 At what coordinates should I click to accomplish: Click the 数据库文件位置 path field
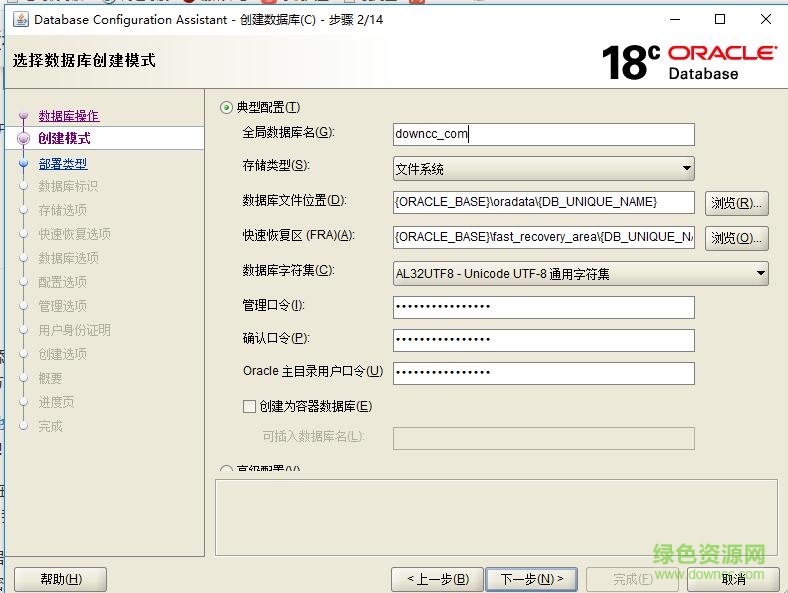pos(544,202)
